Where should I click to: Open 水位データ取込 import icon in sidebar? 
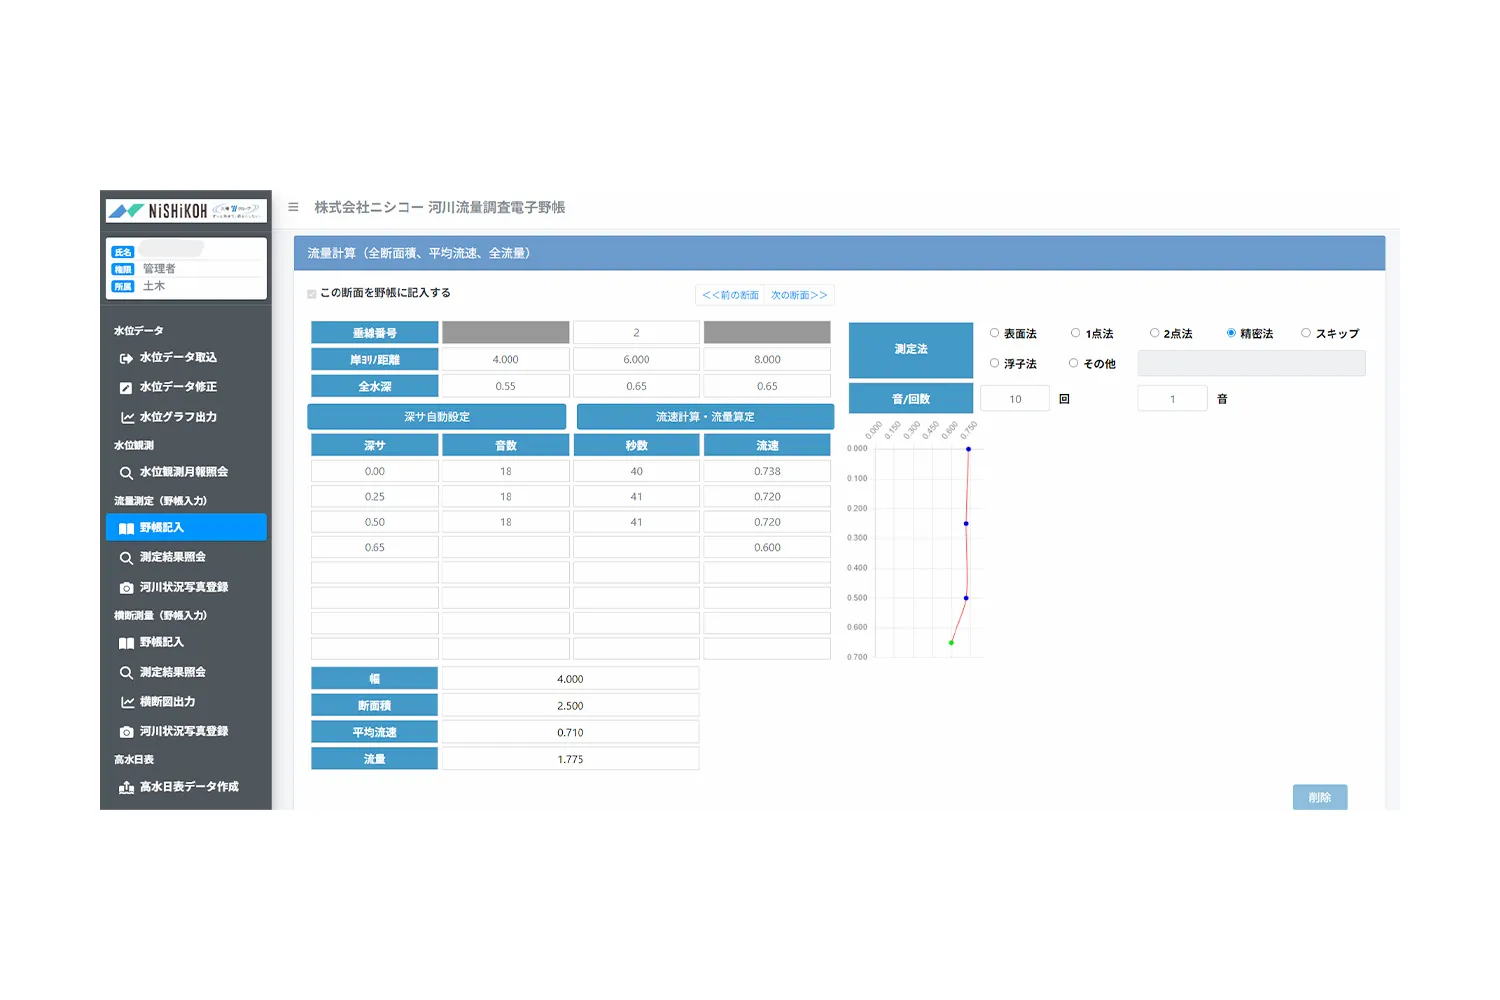pyautogui.click(x=126, y=358)
